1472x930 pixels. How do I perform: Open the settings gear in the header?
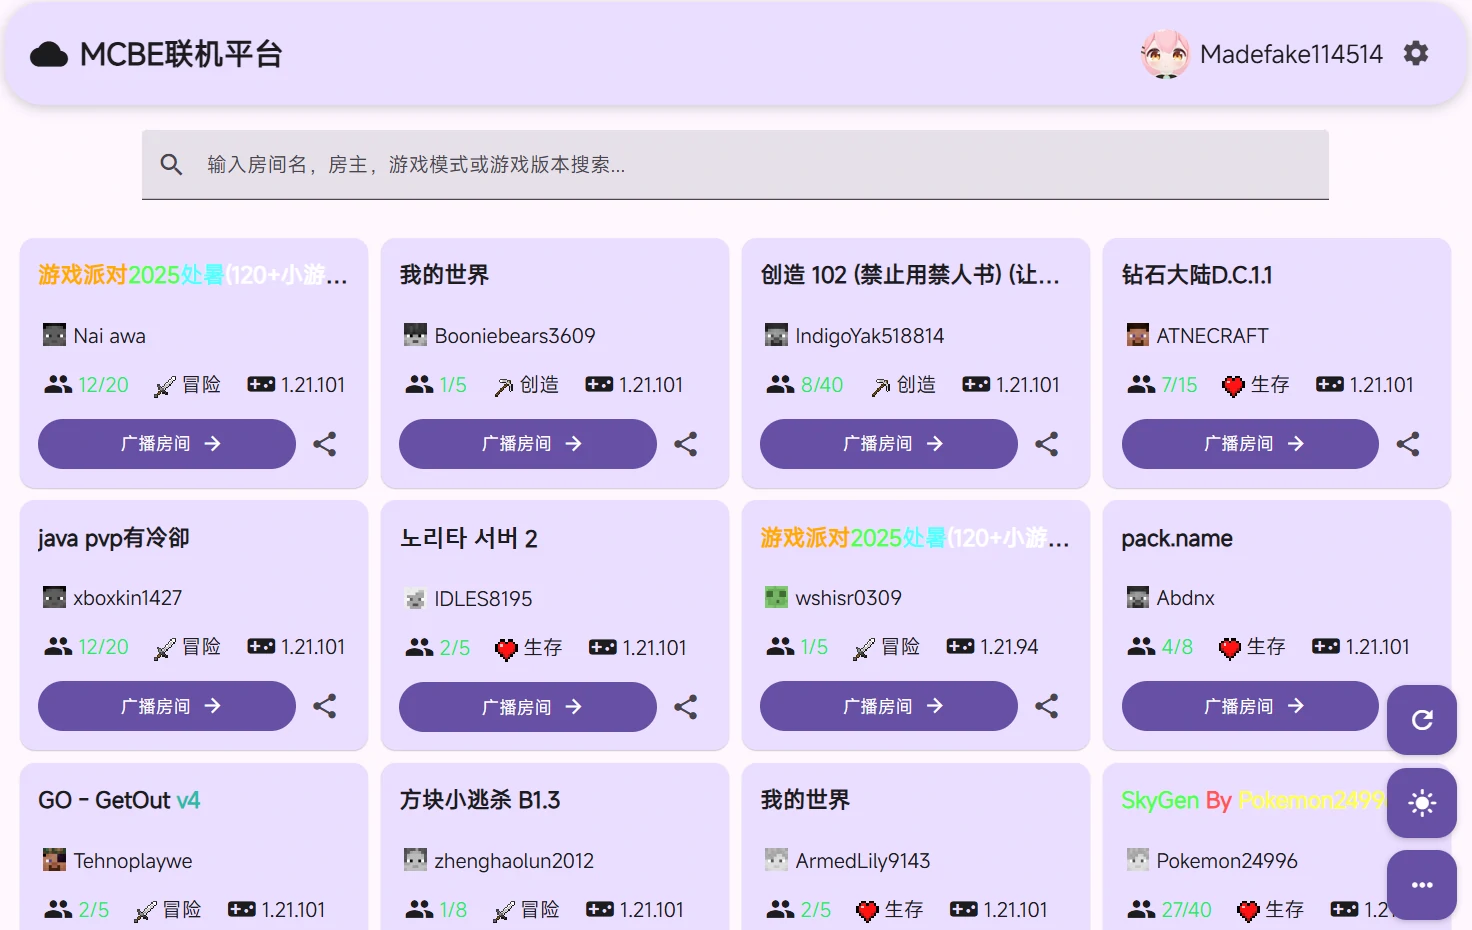(1416, 53)
